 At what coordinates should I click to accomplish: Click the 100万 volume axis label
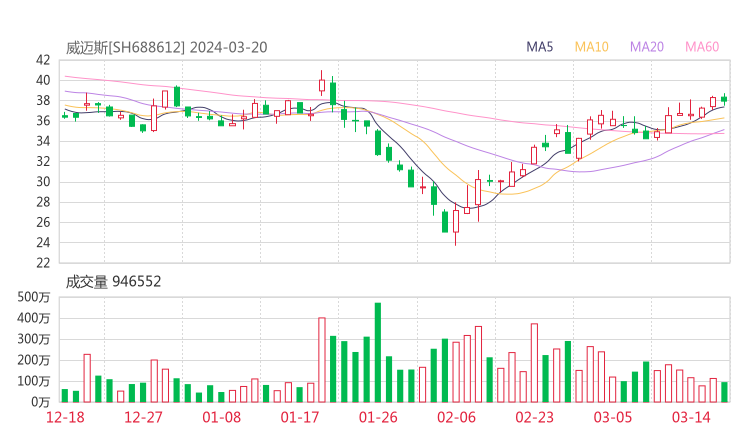[x=33, y=381]
